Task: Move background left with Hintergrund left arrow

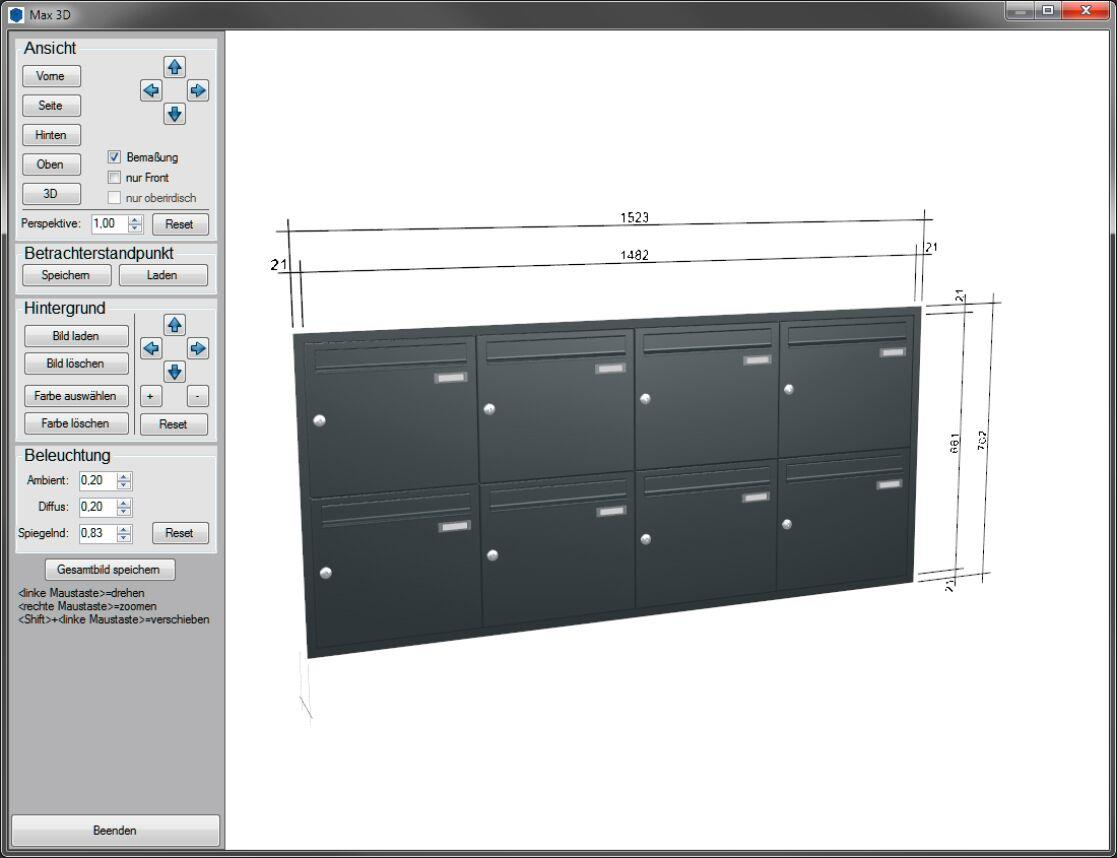Action: tap(151, 348)
